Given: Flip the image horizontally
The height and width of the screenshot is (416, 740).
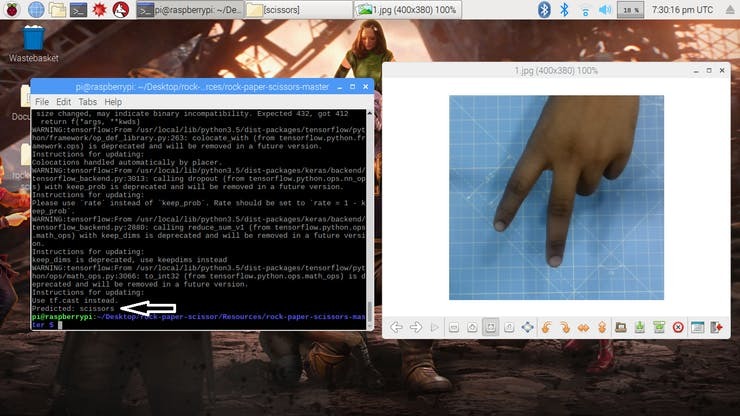Looking at the screenshot, I should [584, 327].
